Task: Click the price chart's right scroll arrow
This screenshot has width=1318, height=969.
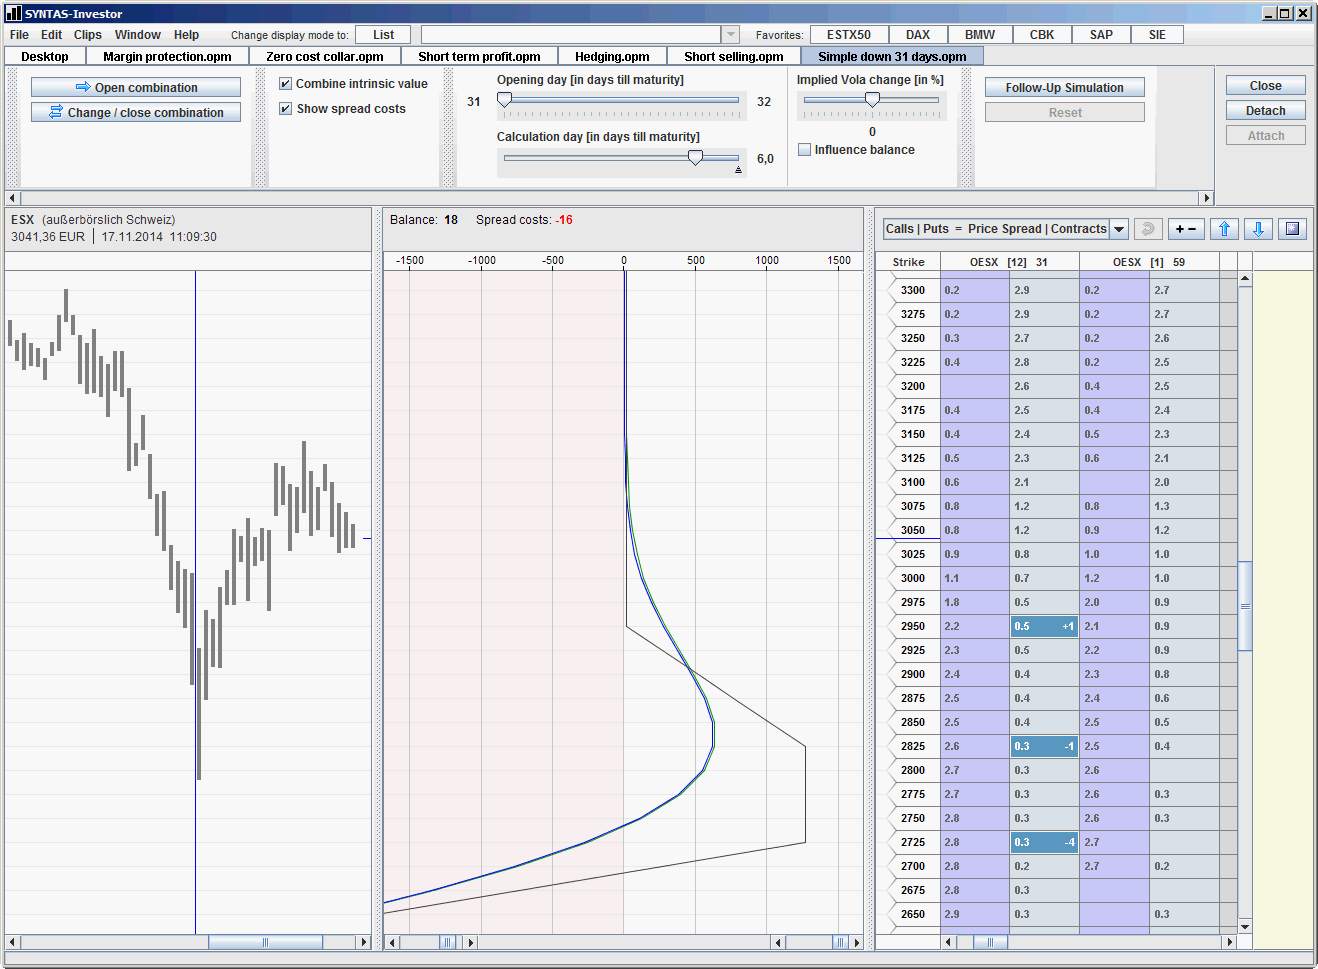Action: click(364, 942)
